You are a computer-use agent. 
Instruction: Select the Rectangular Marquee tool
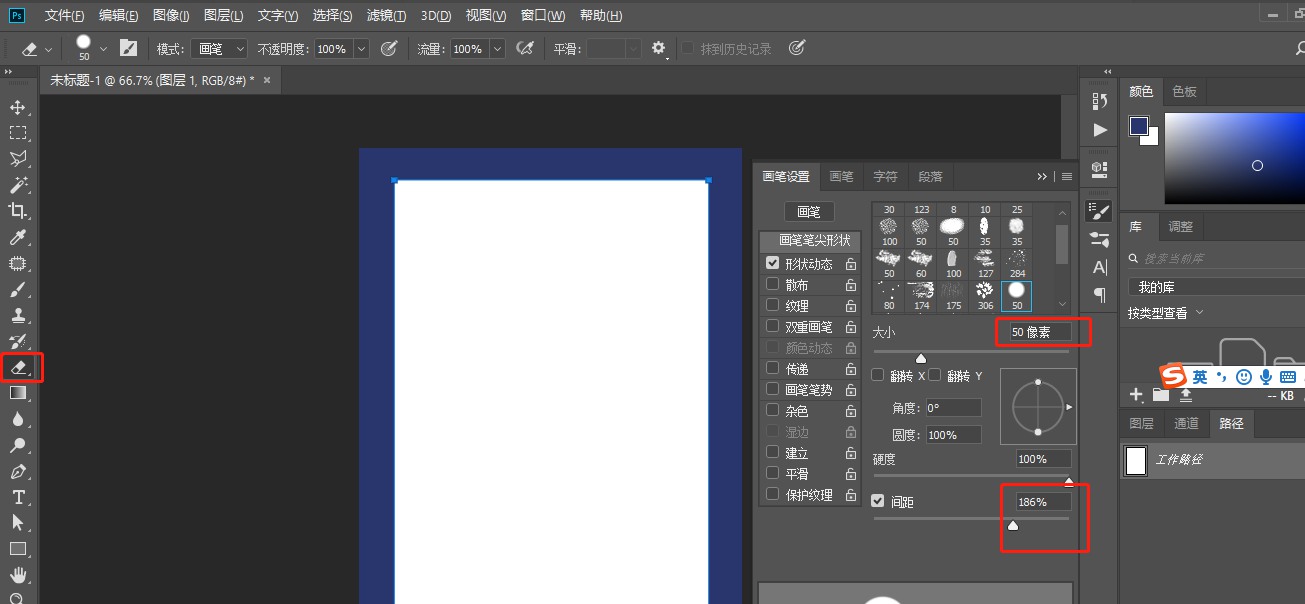tap(18, 133)
